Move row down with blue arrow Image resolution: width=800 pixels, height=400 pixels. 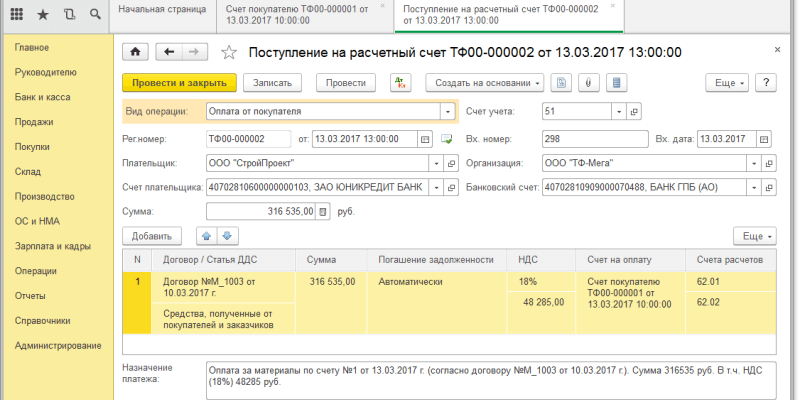click(x=228, y=236)
